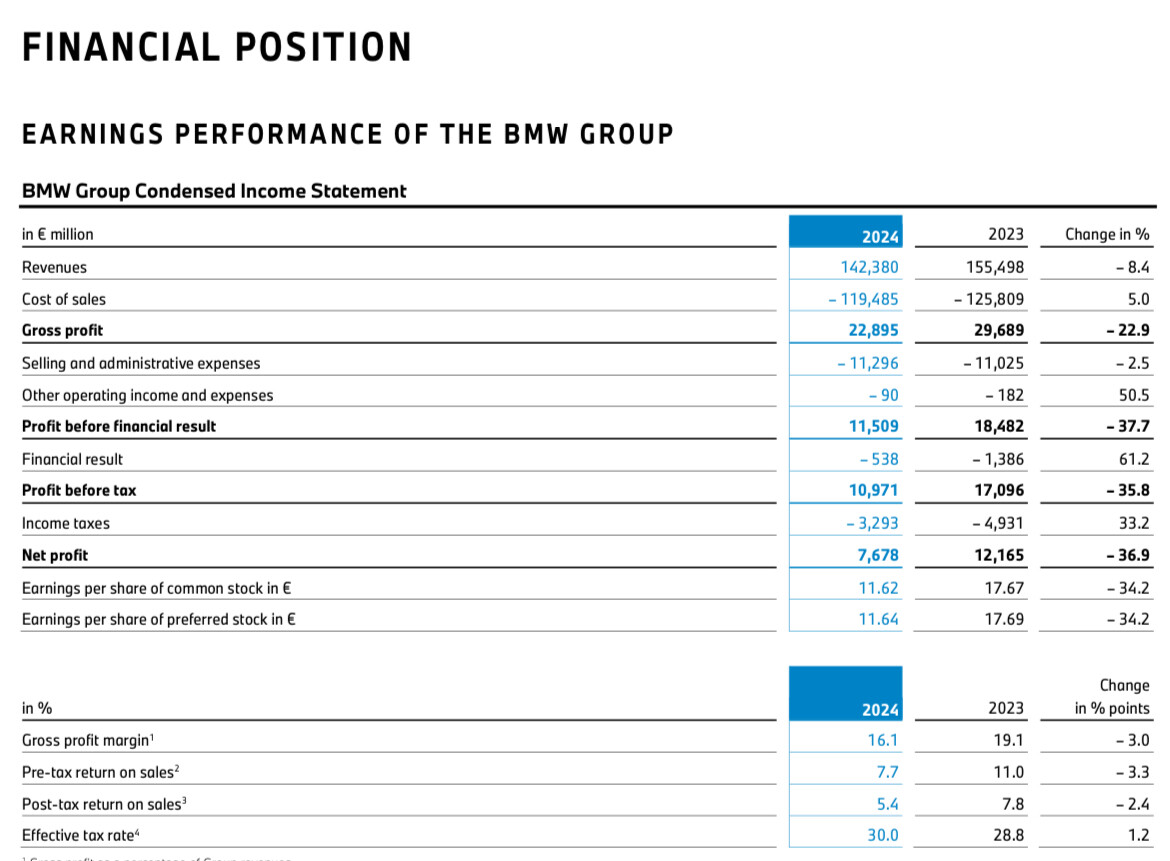This screenshot has height=861, width=1170.
Task: Click the Effective tax rate footnote label
Action: (x=81, y=835)
